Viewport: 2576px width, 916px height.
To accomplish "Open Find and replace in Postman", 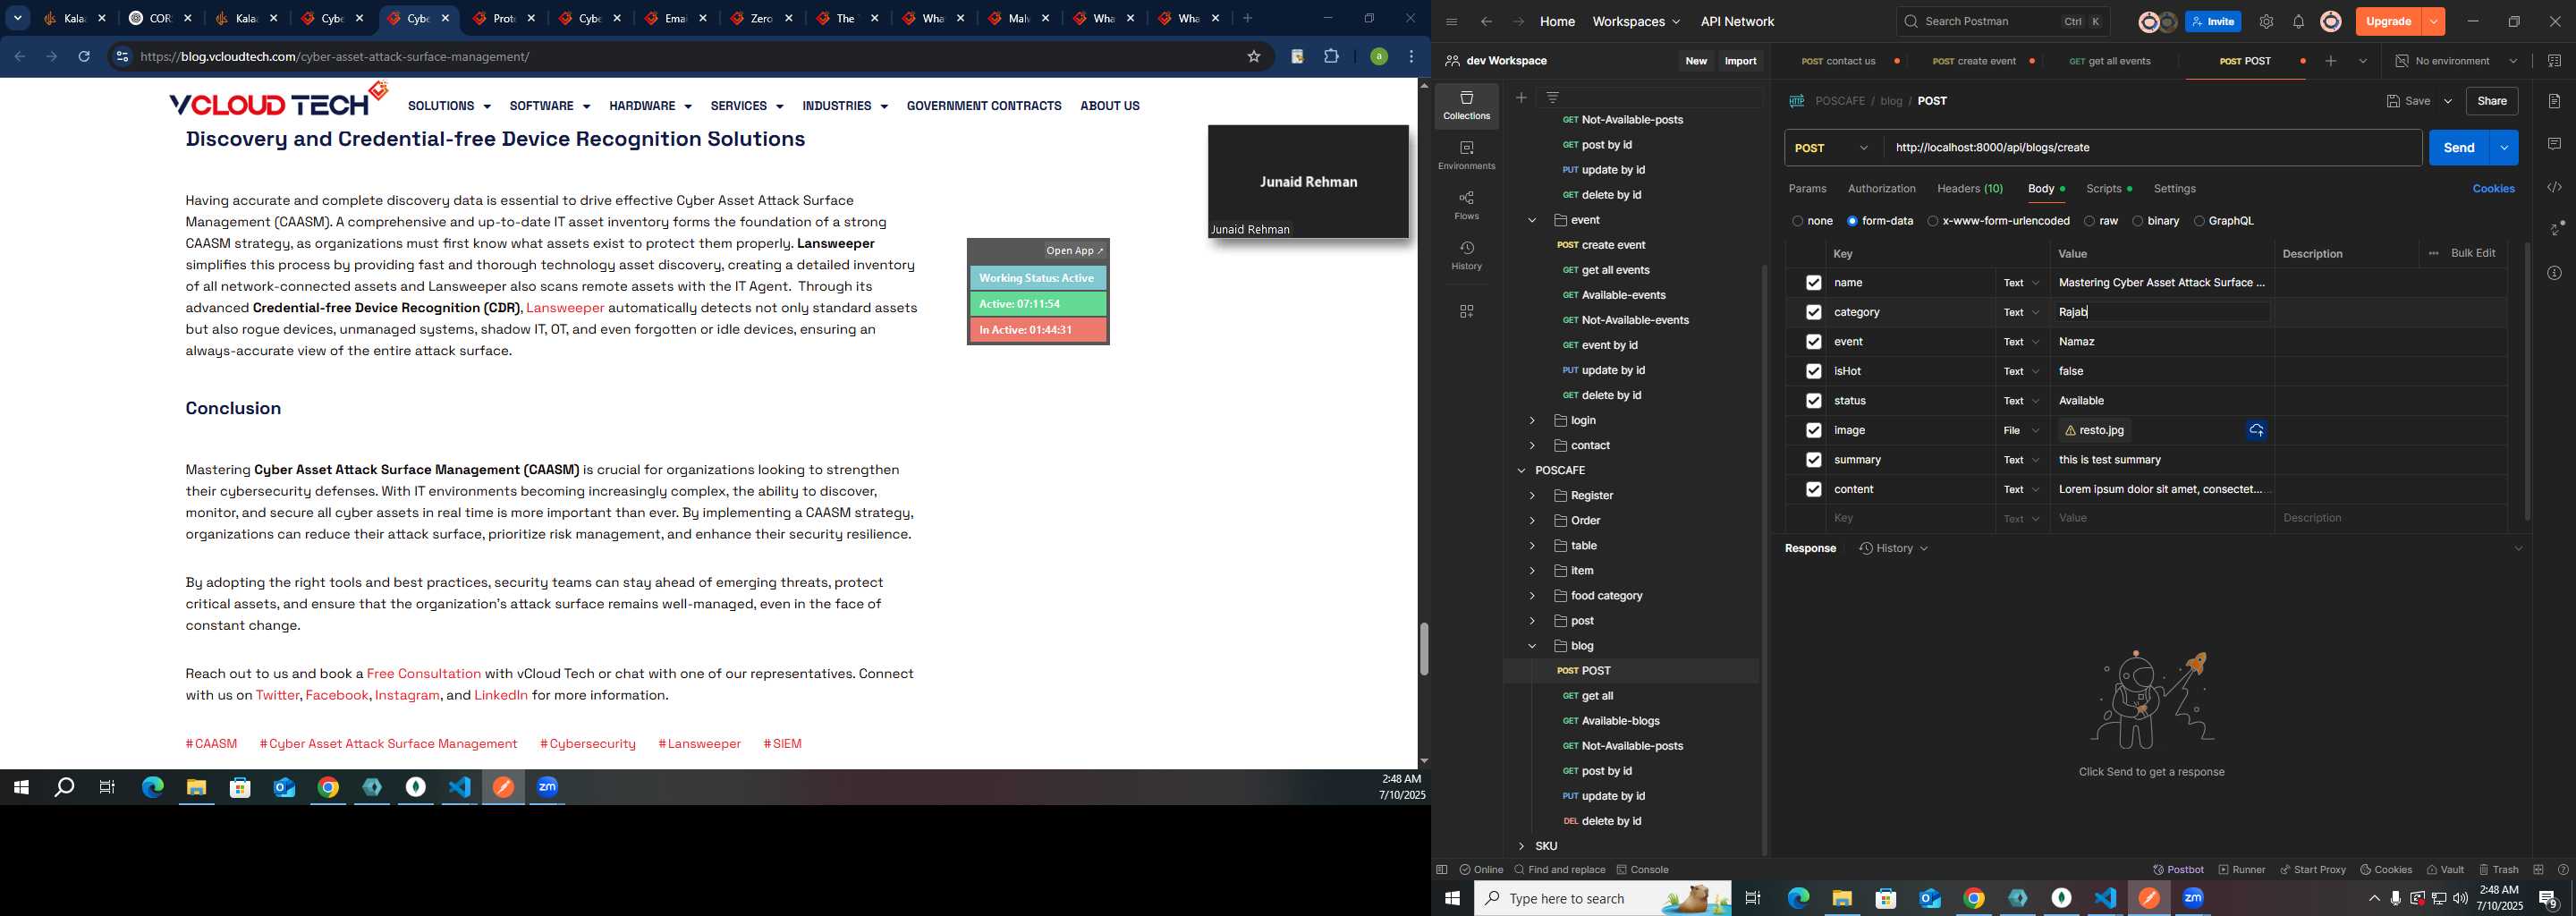I will [1559, 869].
